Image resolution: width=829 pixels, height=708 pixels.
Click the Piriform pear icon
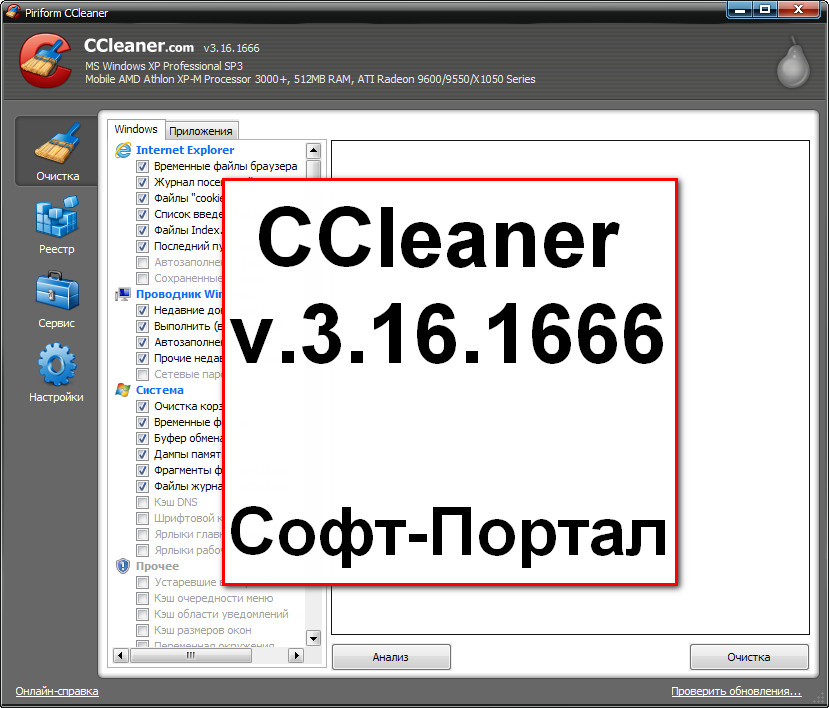(793, 62)
